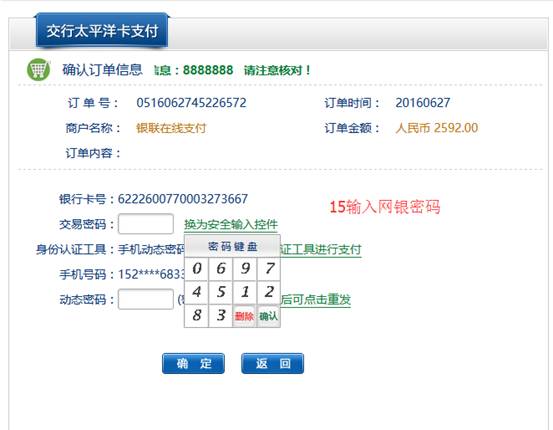Click the green shopping cart icon
553x430 pixels.
point(38,69)
